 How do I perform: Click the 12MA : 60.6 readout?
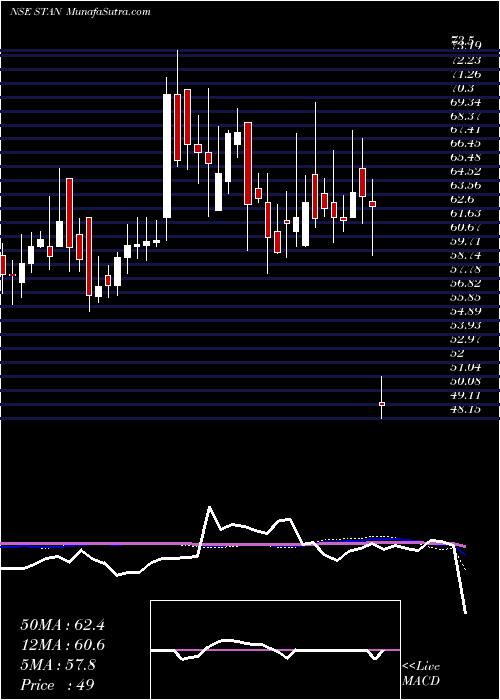(x=62, y=645)
